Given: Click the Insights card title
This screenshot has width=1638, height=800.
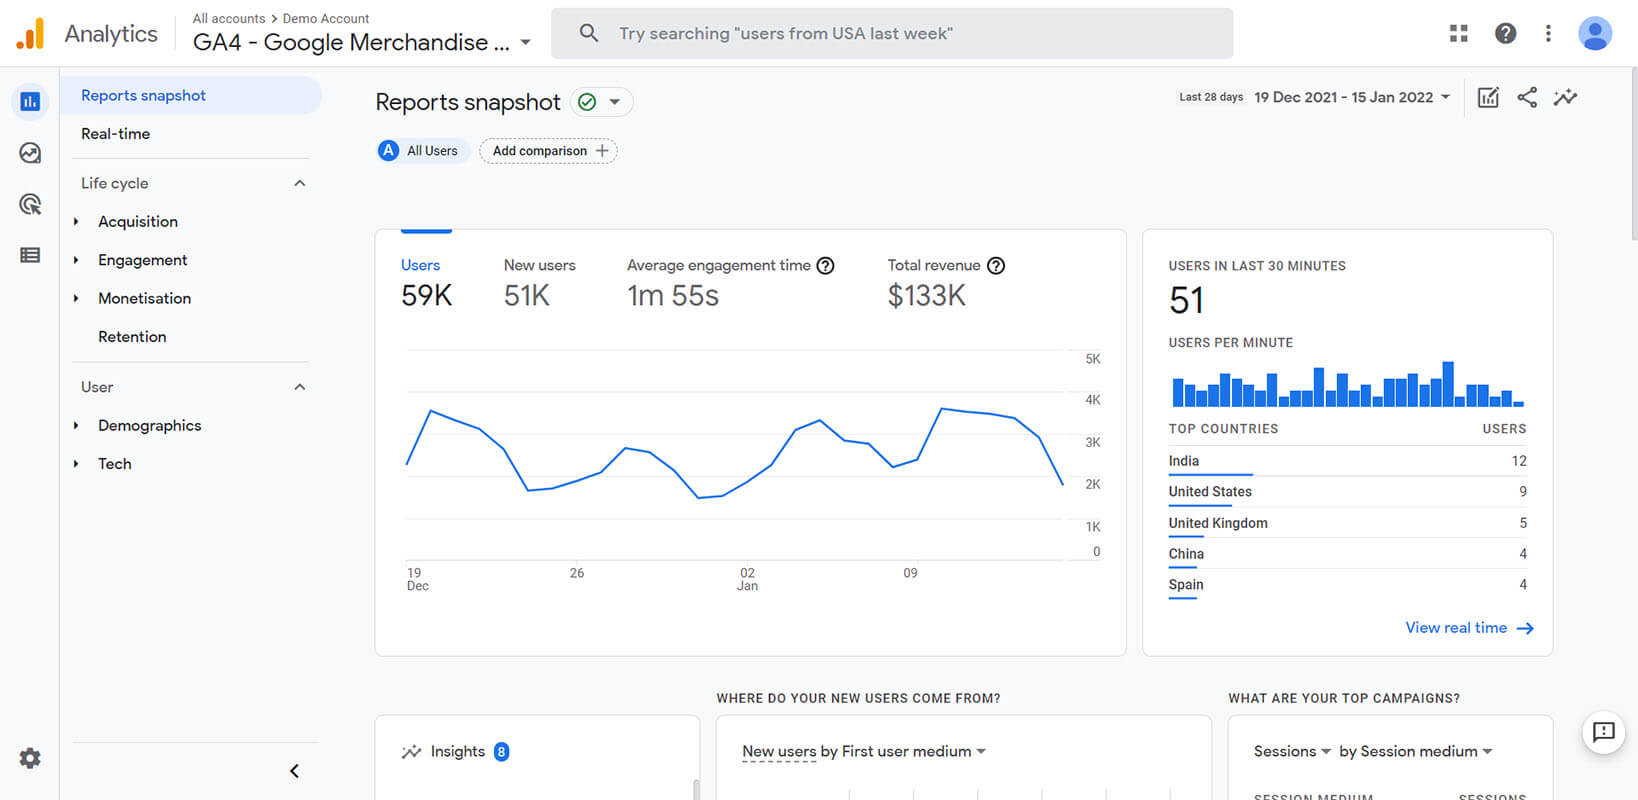Looking at the screenshot, I should pyautogui.click(x=457, y=752).
